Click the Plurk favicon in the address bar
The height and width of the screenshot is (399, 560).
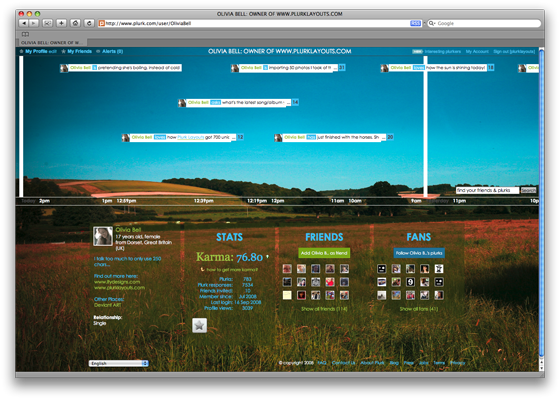101,24
